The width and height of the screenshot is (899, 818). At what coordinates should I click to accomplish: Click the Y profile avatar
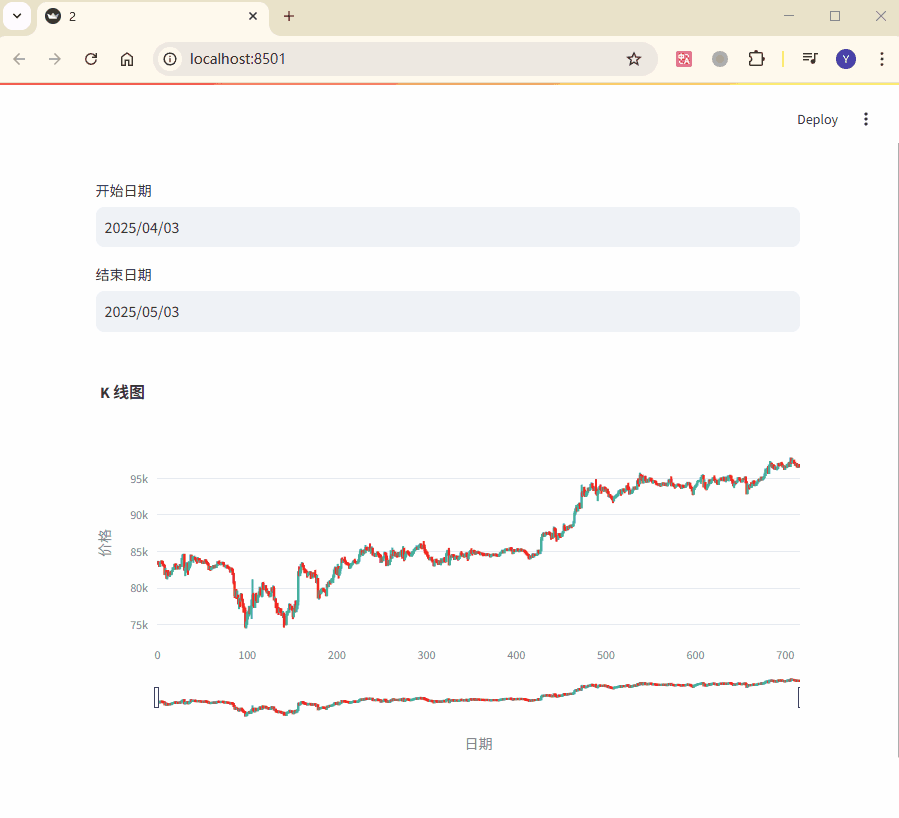point(845,59)
